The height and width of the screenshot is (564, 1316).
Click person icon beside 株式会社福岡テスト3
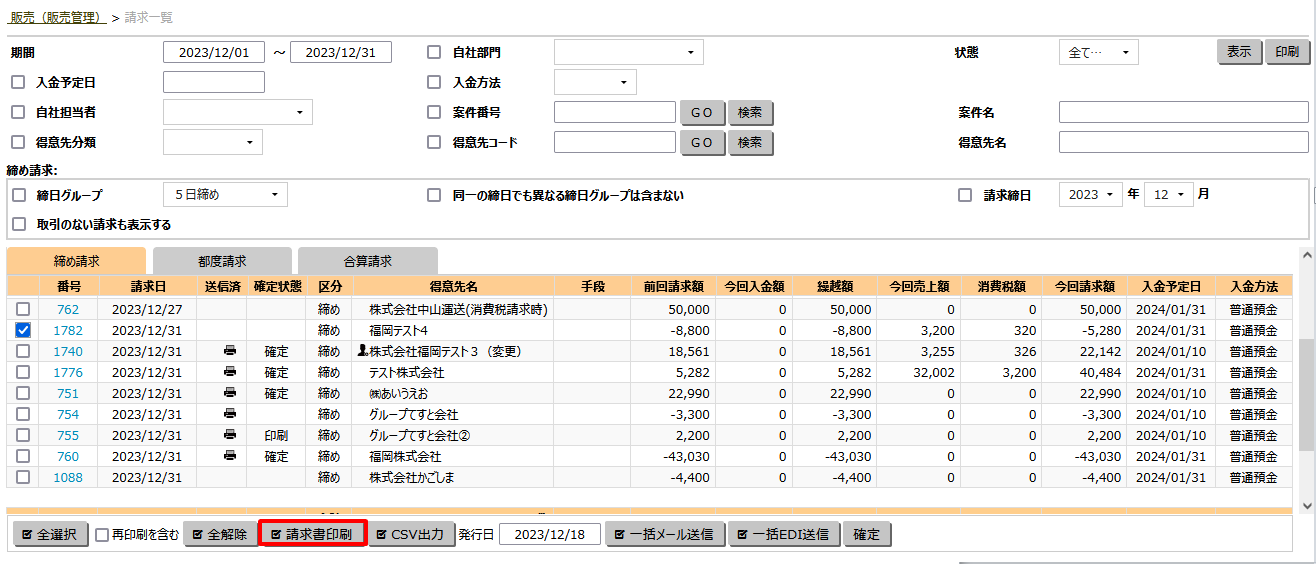coord(363,351)
